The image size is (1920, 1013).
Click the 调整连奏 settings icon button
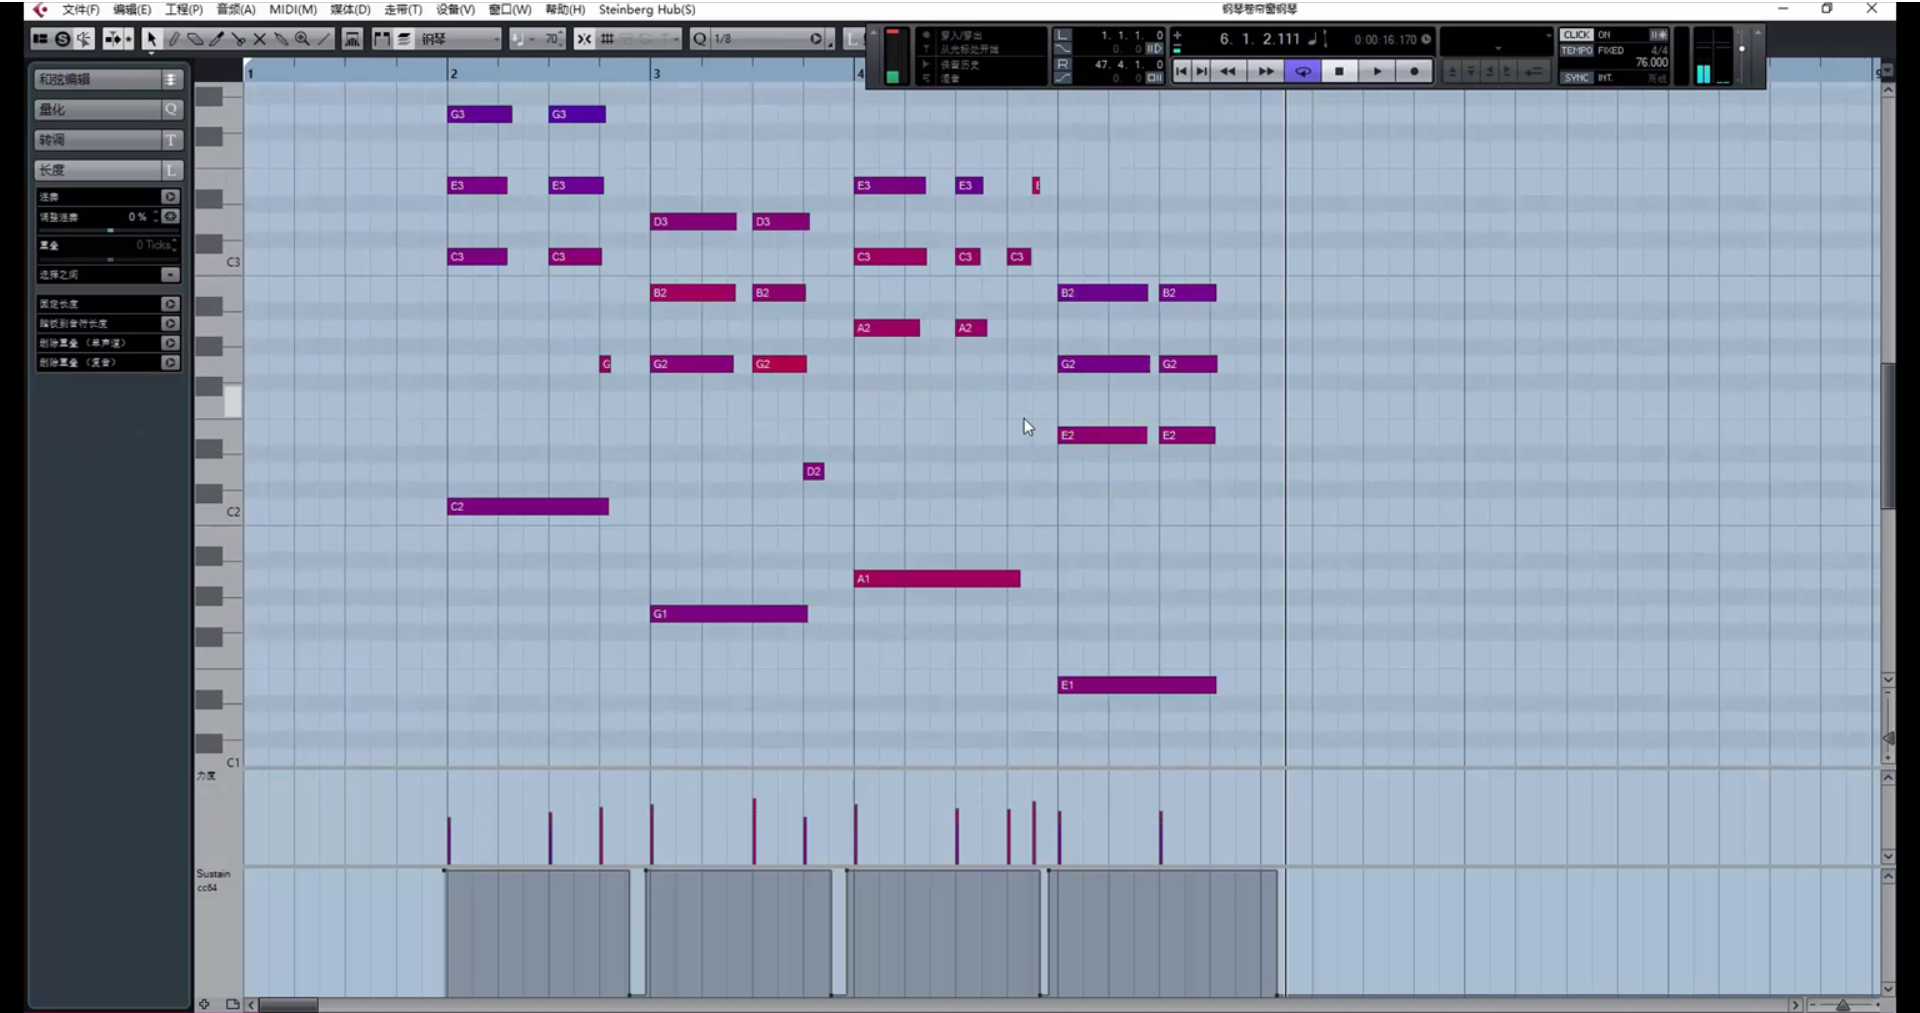click(x=170, y=216)
